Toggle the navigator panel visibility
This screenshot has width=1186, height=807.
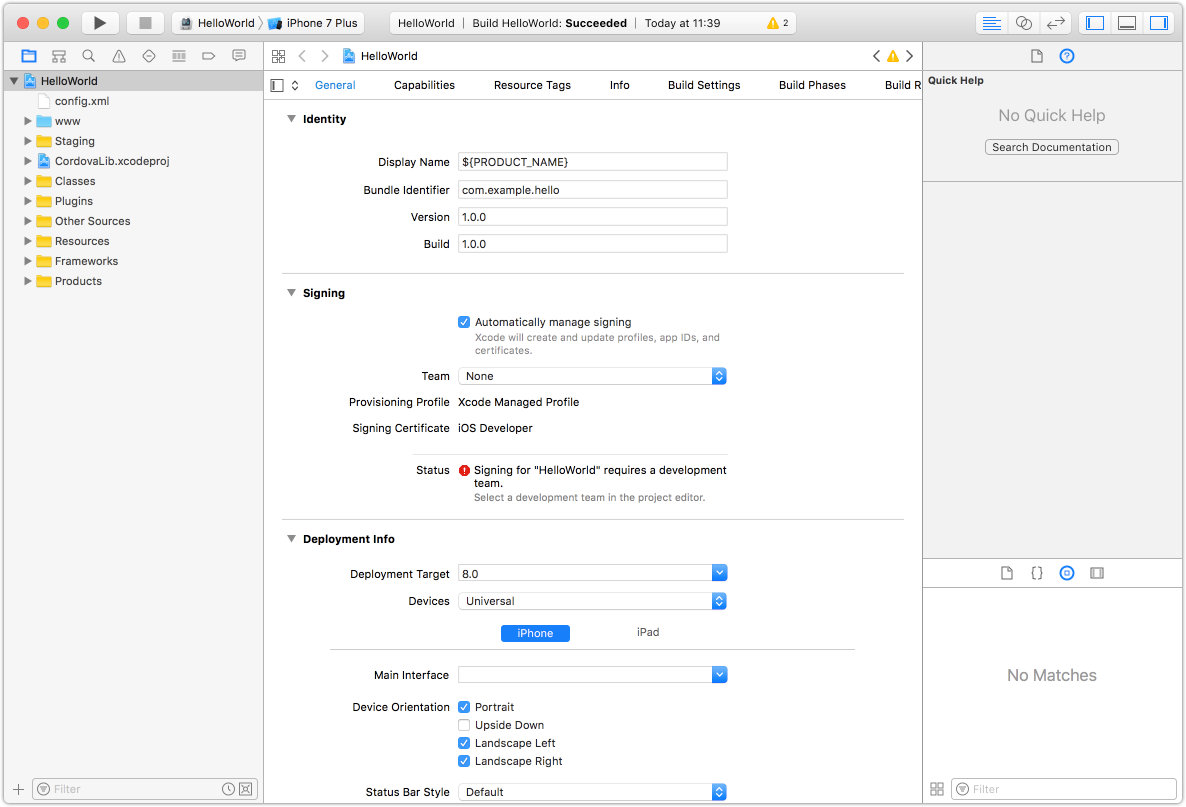(x=1094, y=23)
